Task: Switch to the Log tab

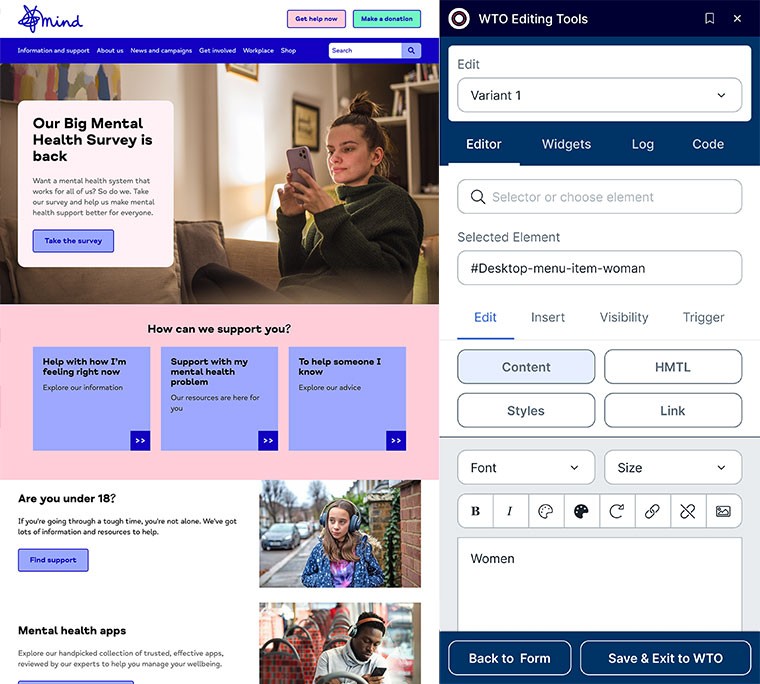Action: coord(643,144)
